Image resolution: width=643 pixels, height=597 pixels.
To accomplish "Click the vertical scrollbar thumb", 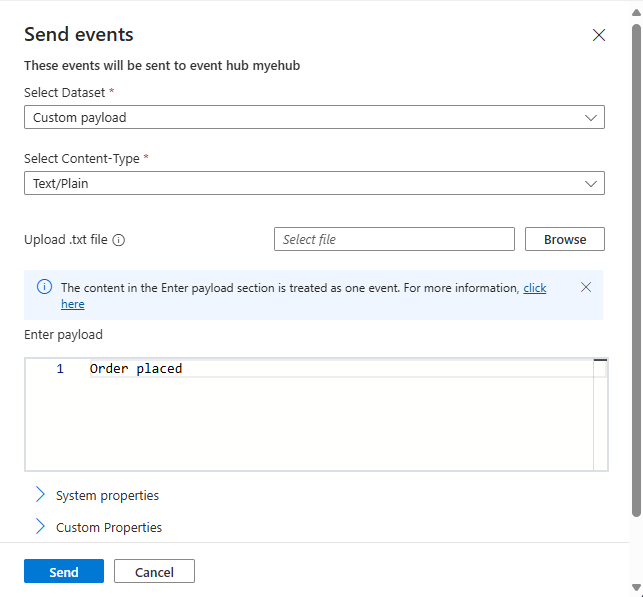I will point(636,271).
